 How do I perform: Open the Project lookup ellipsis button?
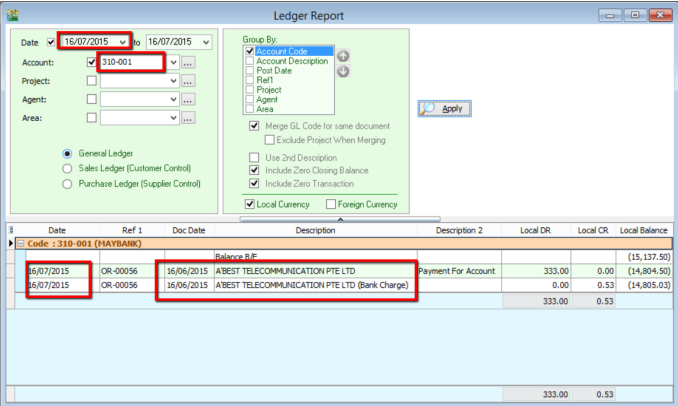click(x=188, y=81)
